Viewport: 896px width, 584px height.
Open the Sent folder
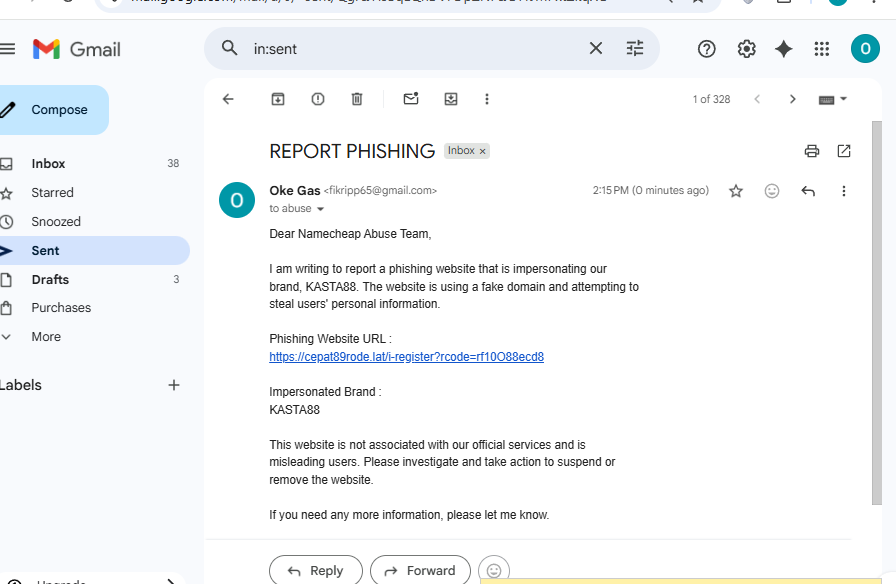click(45, 251)
